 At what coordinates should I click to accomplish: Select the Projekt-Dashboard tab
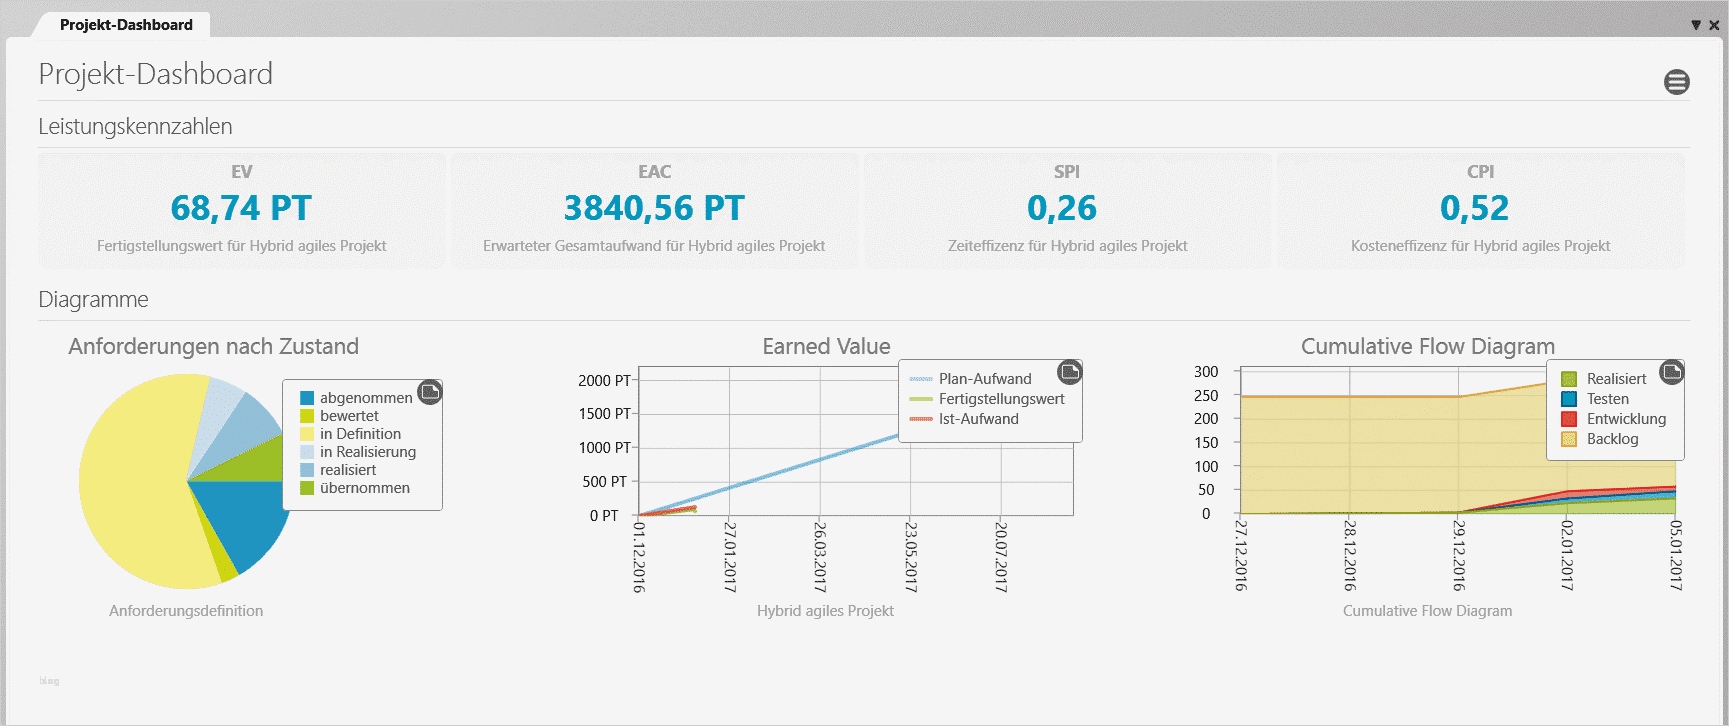pos(126,25)
